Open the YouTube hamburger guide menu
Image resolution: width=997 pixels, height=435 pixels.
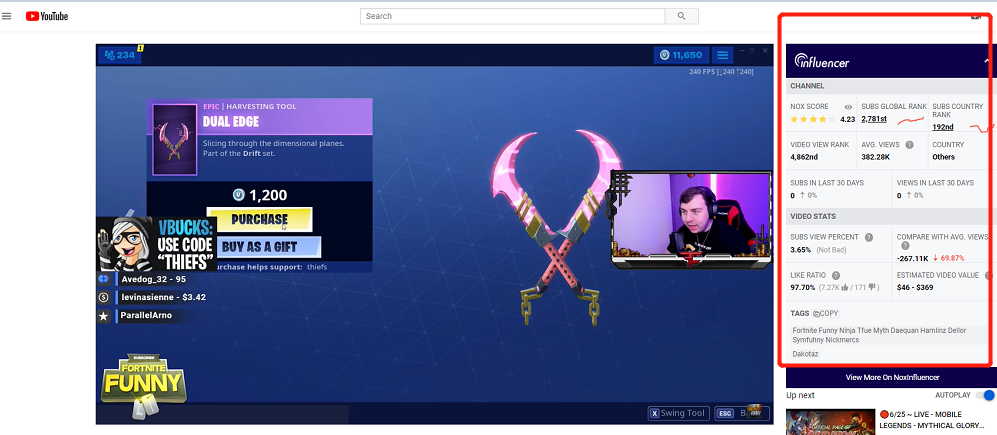coord(6,16)
